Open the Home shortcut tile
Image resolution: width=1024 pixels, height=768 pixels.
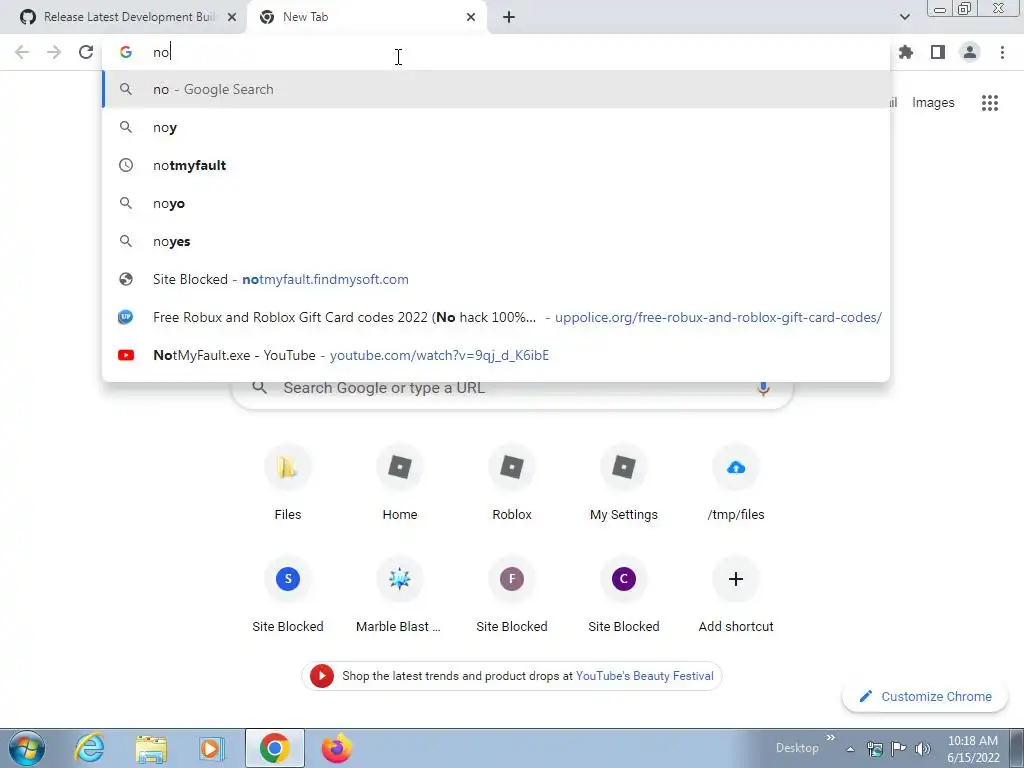pyautogui.click(x=400, y=485)
